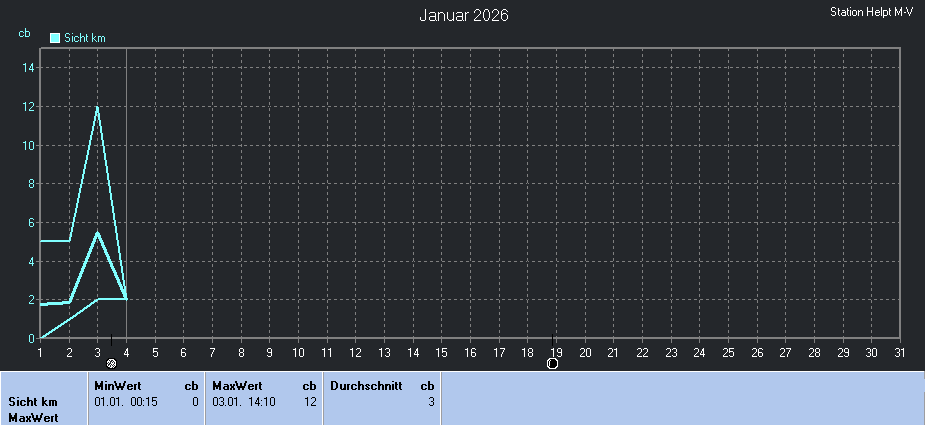
Task: Select the MinWert column header
Action: [118, 385]
